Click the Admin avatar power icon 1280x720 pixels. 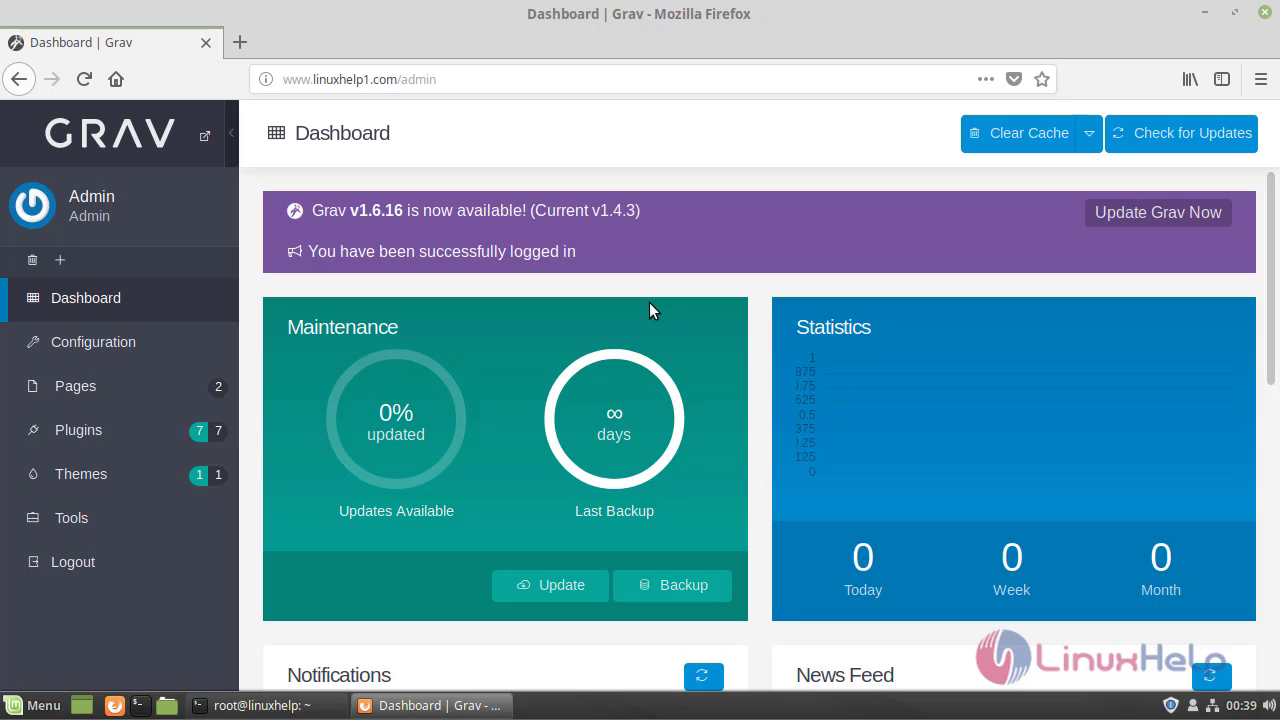point(32,205)
